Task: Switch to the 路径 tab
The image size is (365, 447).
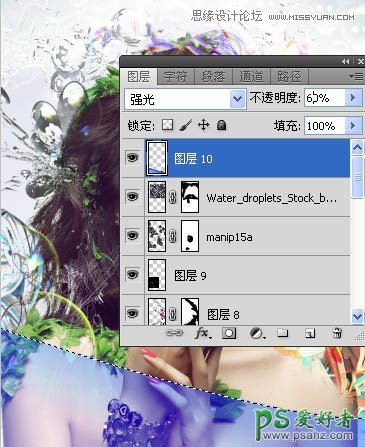Action: point(289,77)
